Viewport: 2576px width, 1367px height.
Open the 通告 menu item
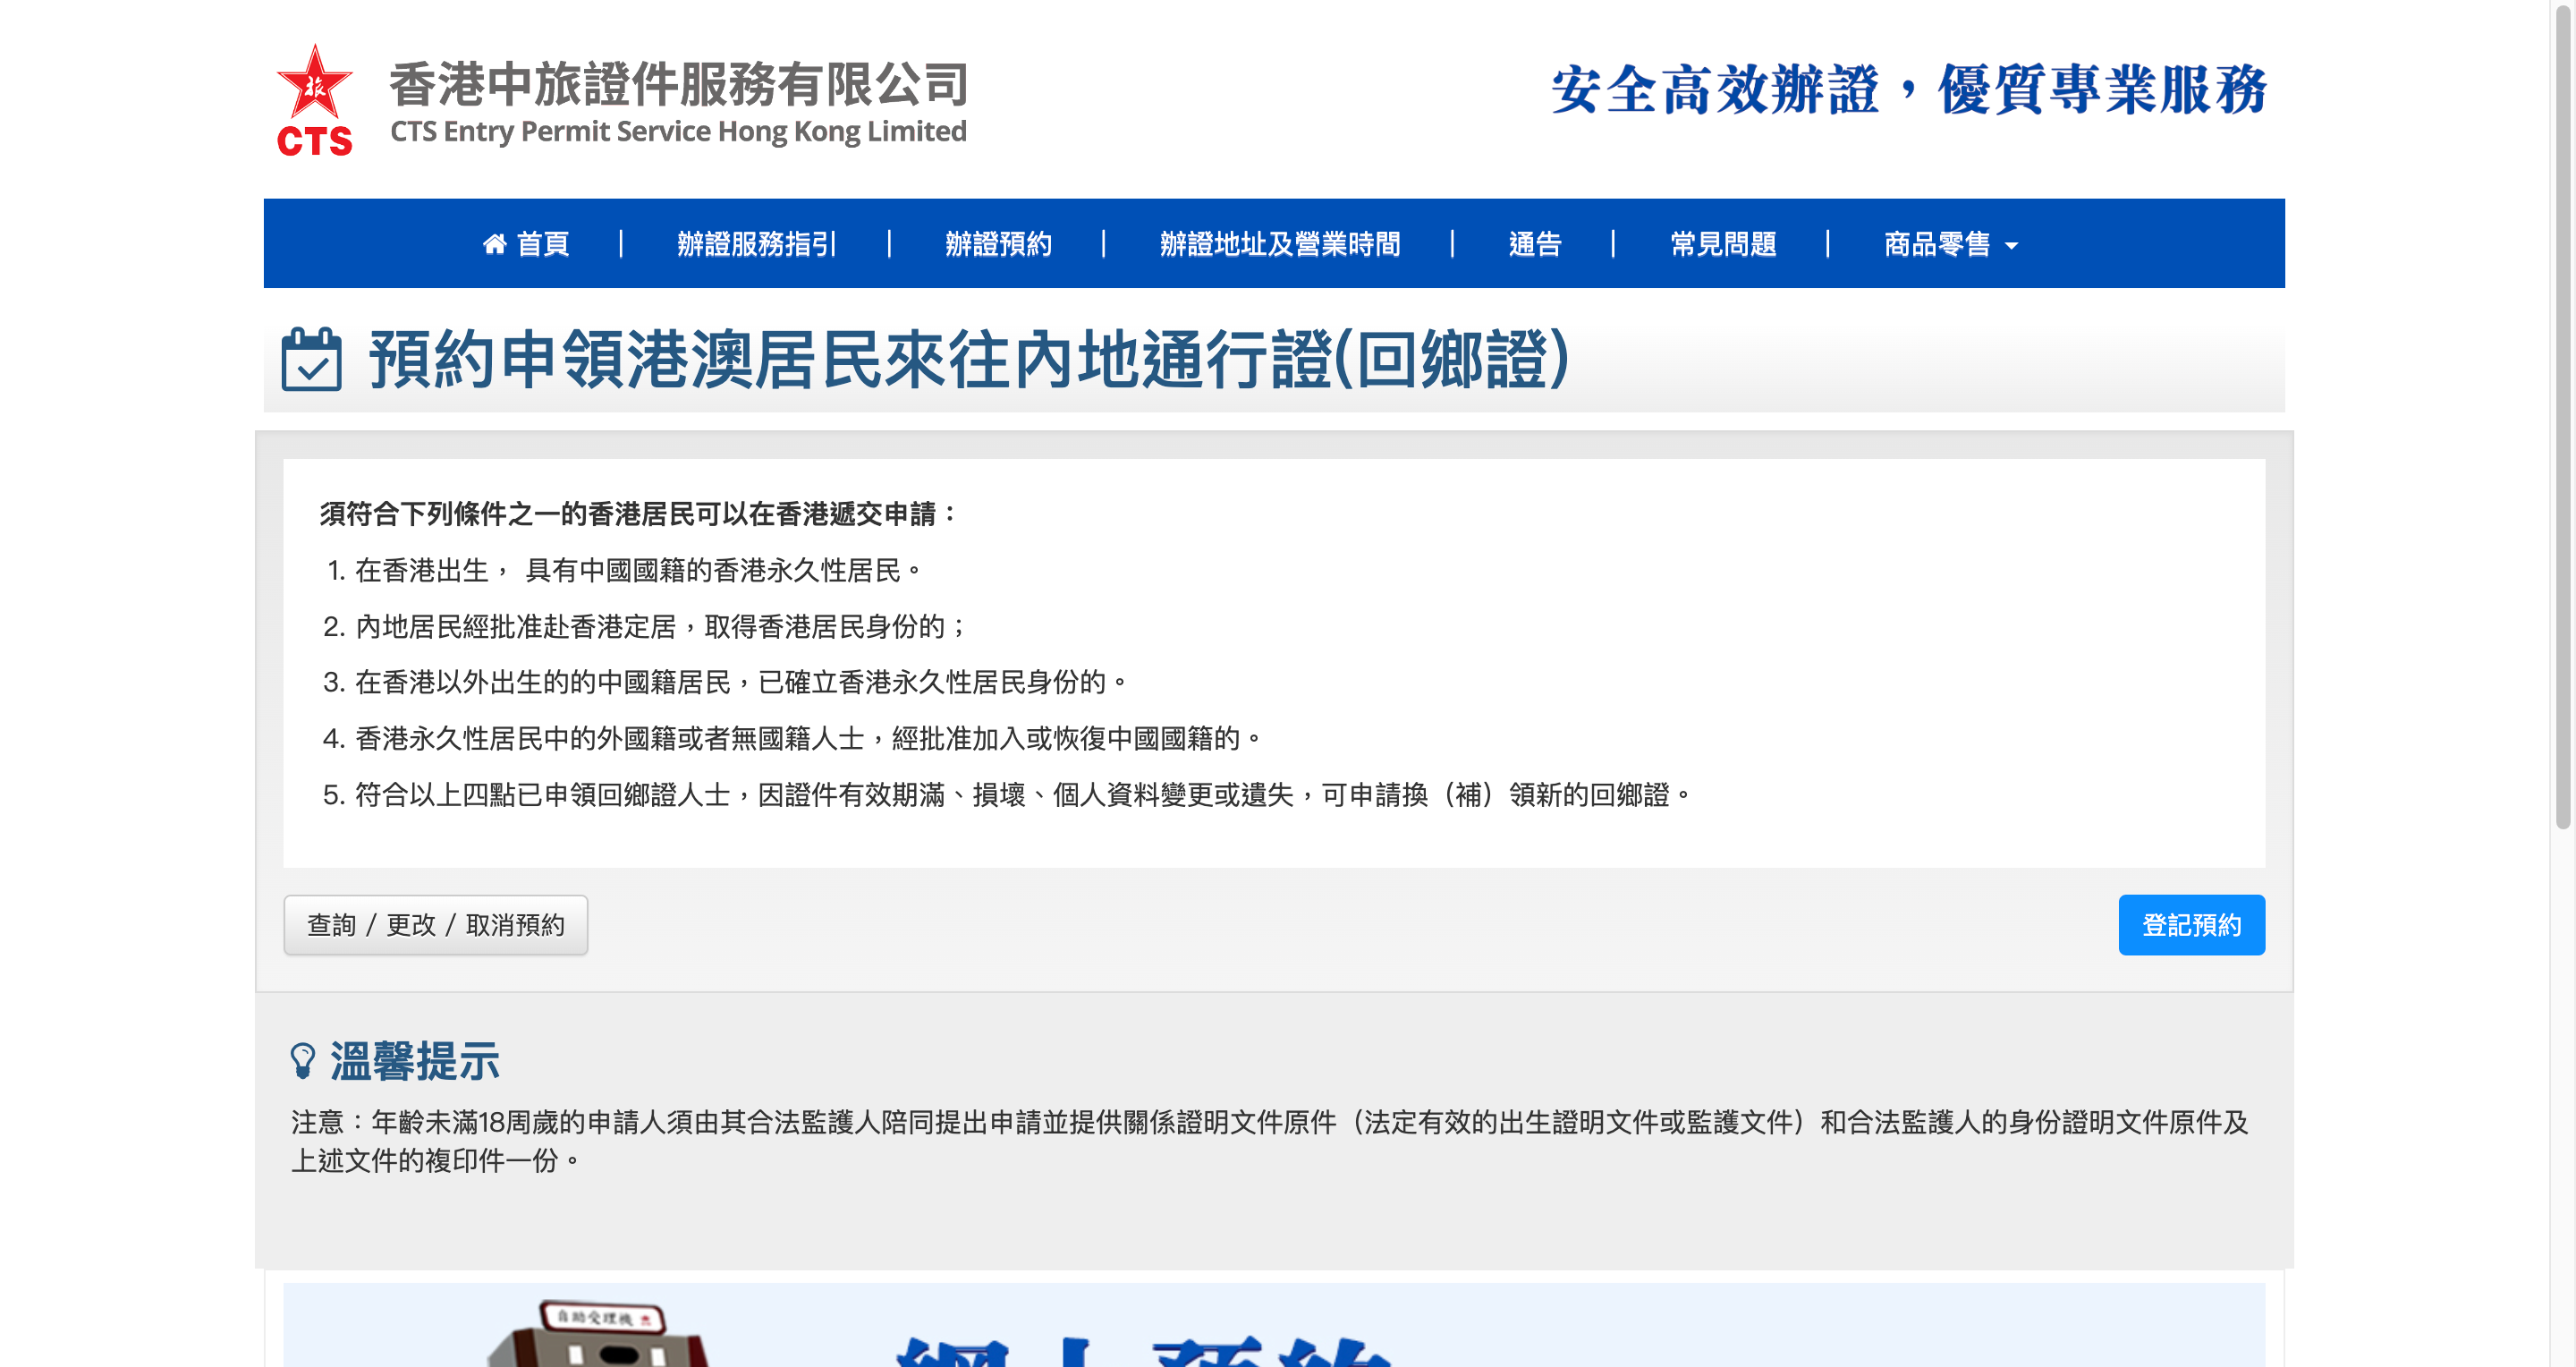1534,244
